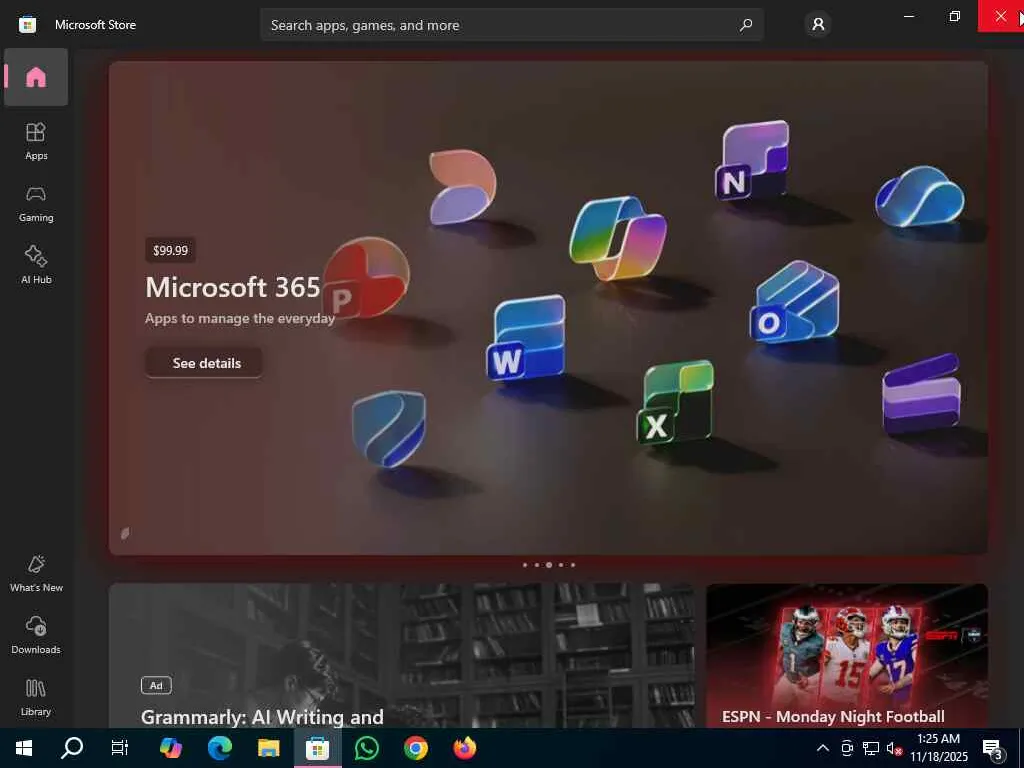
Task: Open WhatsApp from the taskbar
Action: tap(366, 748)
